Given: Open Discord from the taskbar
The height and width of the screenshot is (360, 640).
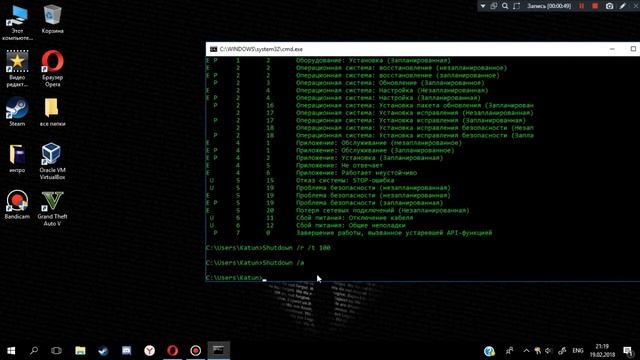Looking at the screenshot, I should tap(127, 350).
